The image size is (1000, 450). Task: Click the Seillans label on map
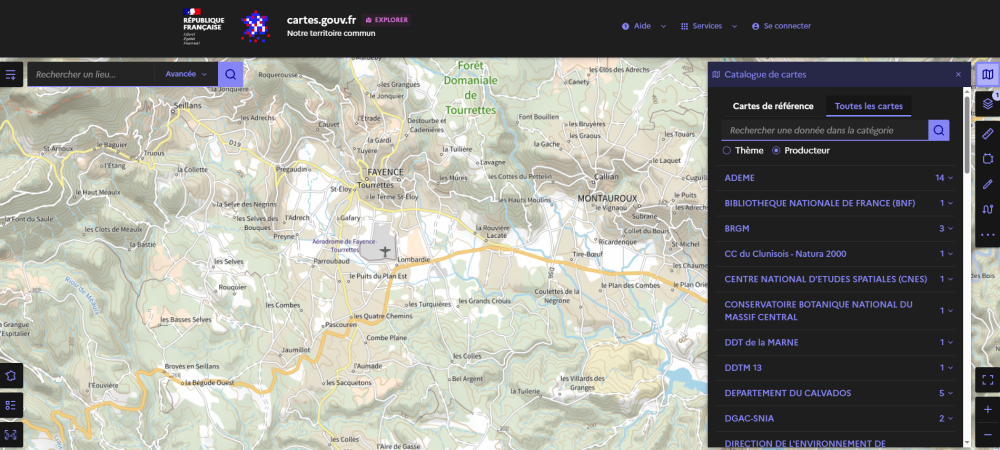tap(187, 105)
